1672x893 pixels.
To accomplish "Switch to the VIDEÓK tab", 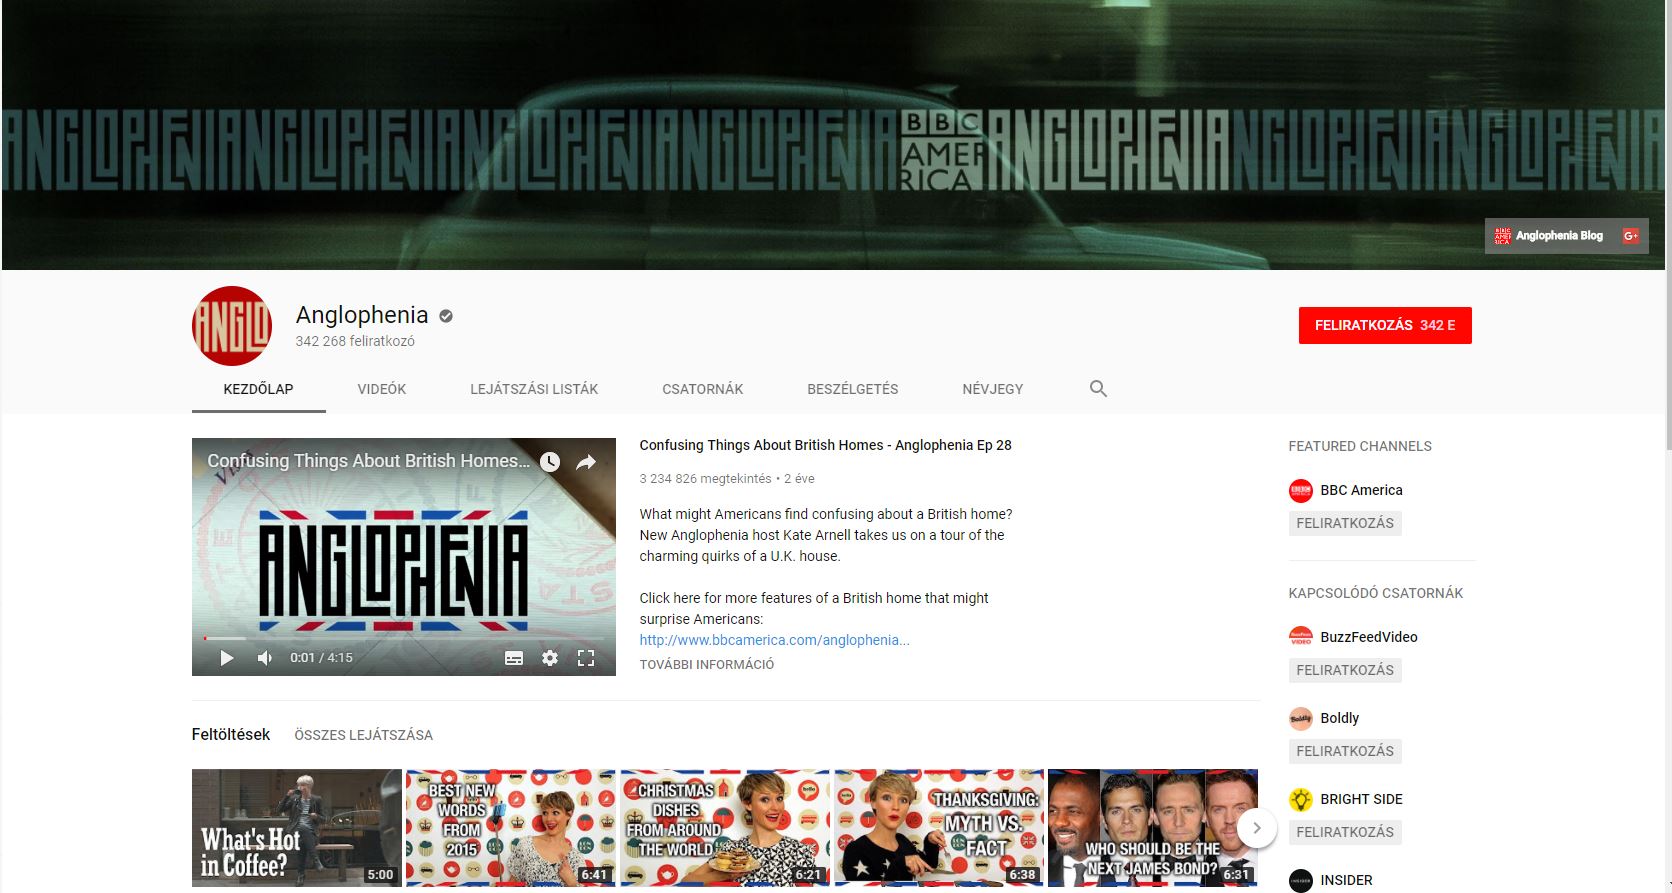I will (x=382, y=389).
